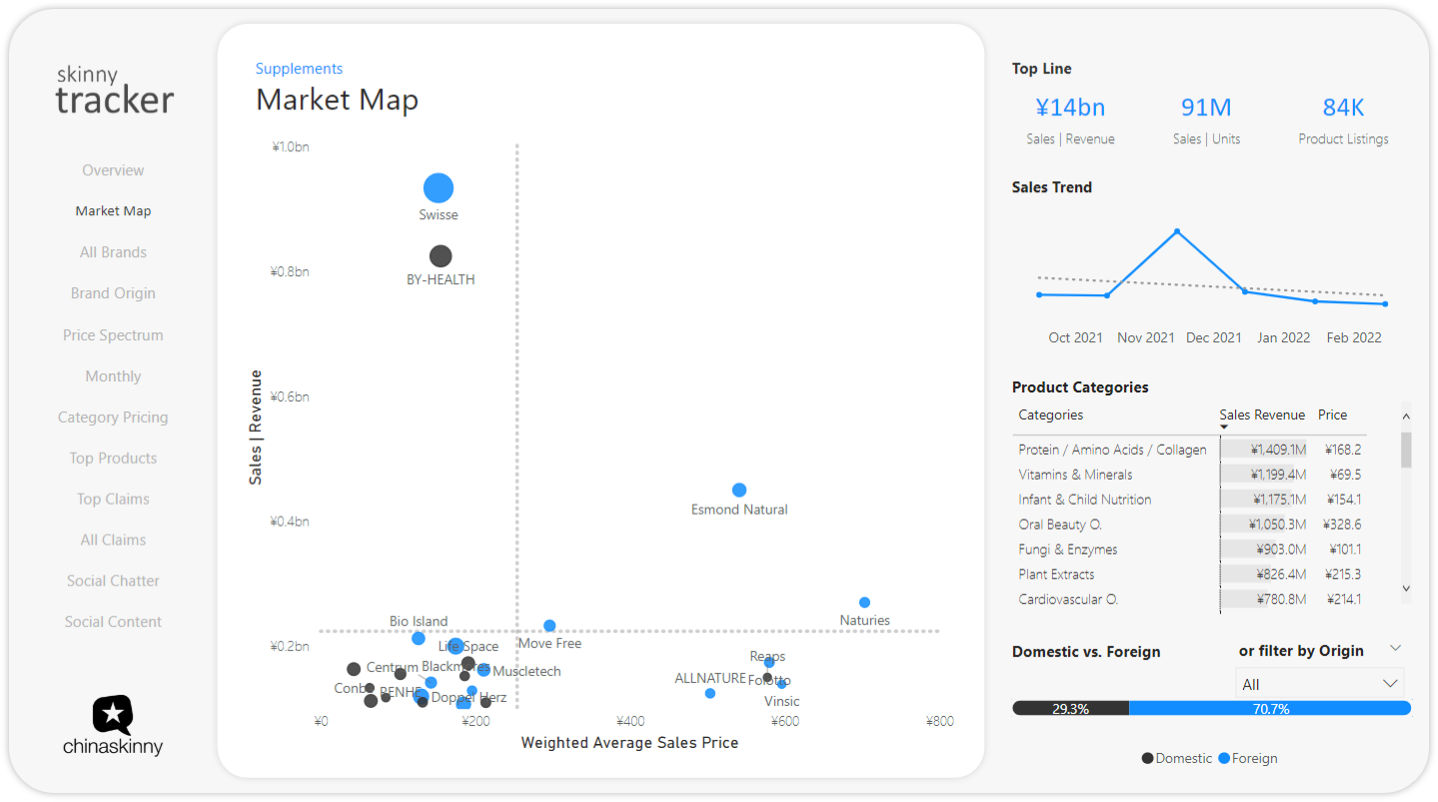
Task: Select the Esmond Natural bubble
Action: tap(739, 490)
